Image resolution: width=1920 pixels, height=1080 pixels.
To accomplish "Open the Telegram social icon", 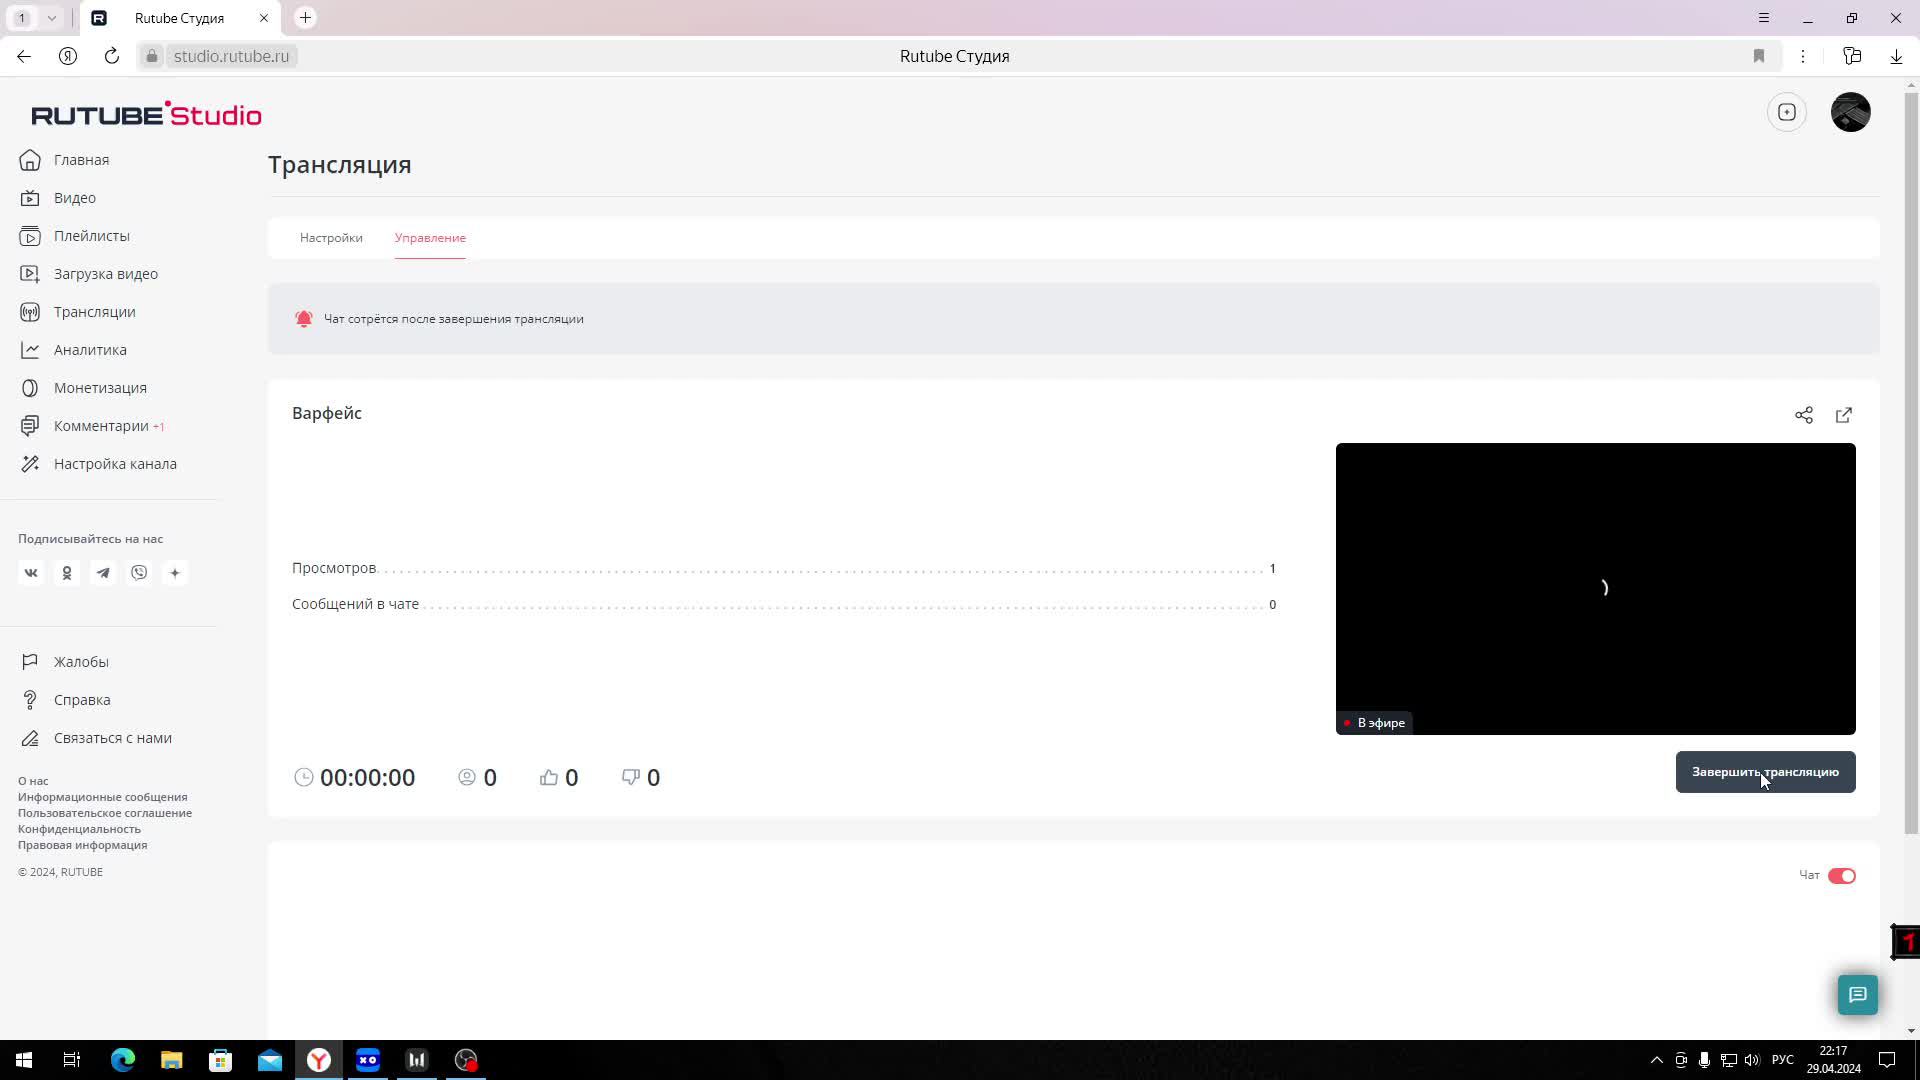I will (x=103, y=573).
